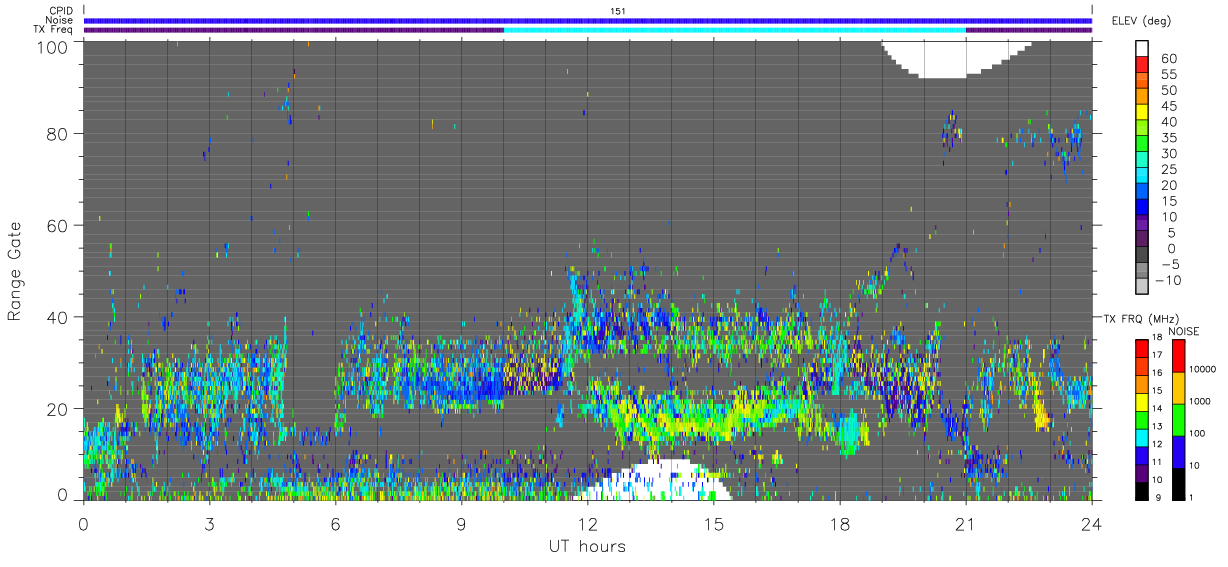
Task: Click UT hours tick label 15
Action: tap(714, 523)
